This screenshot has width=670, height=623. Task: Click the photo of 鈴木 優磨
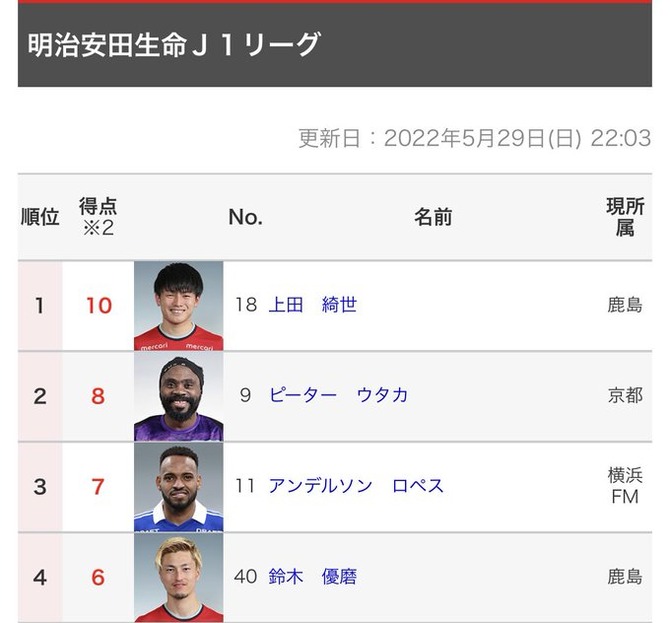point(179,578)
